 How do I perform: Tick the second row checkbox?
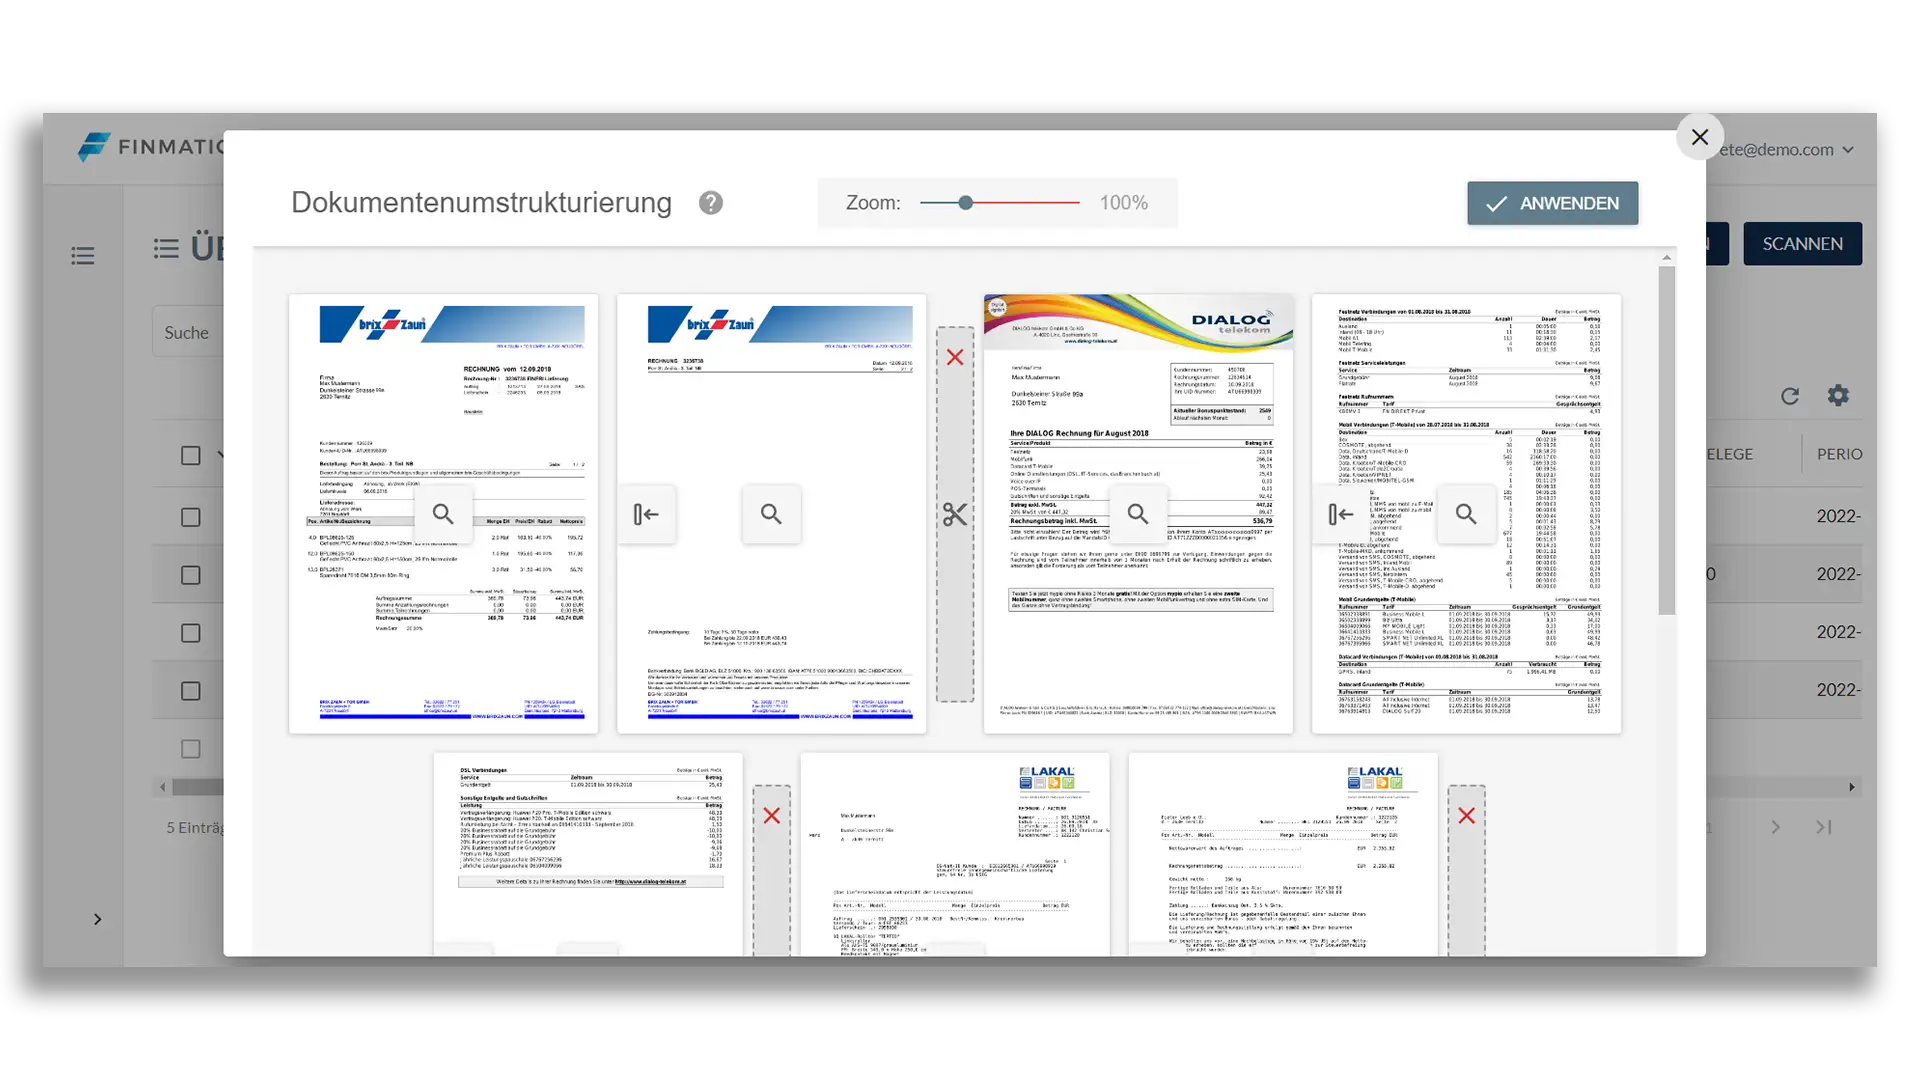pyautogui.click(x=190, y=575)
